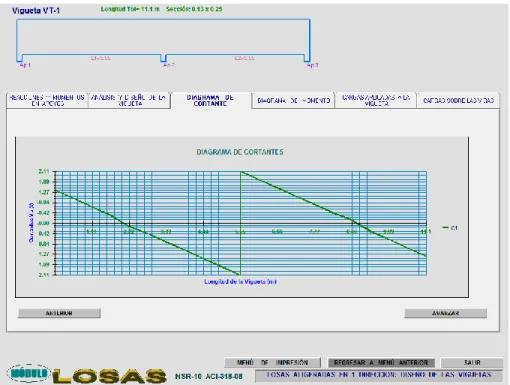Click the Vigueta VT-1 heading
510x385 pixels.
(x=36, y=11)
